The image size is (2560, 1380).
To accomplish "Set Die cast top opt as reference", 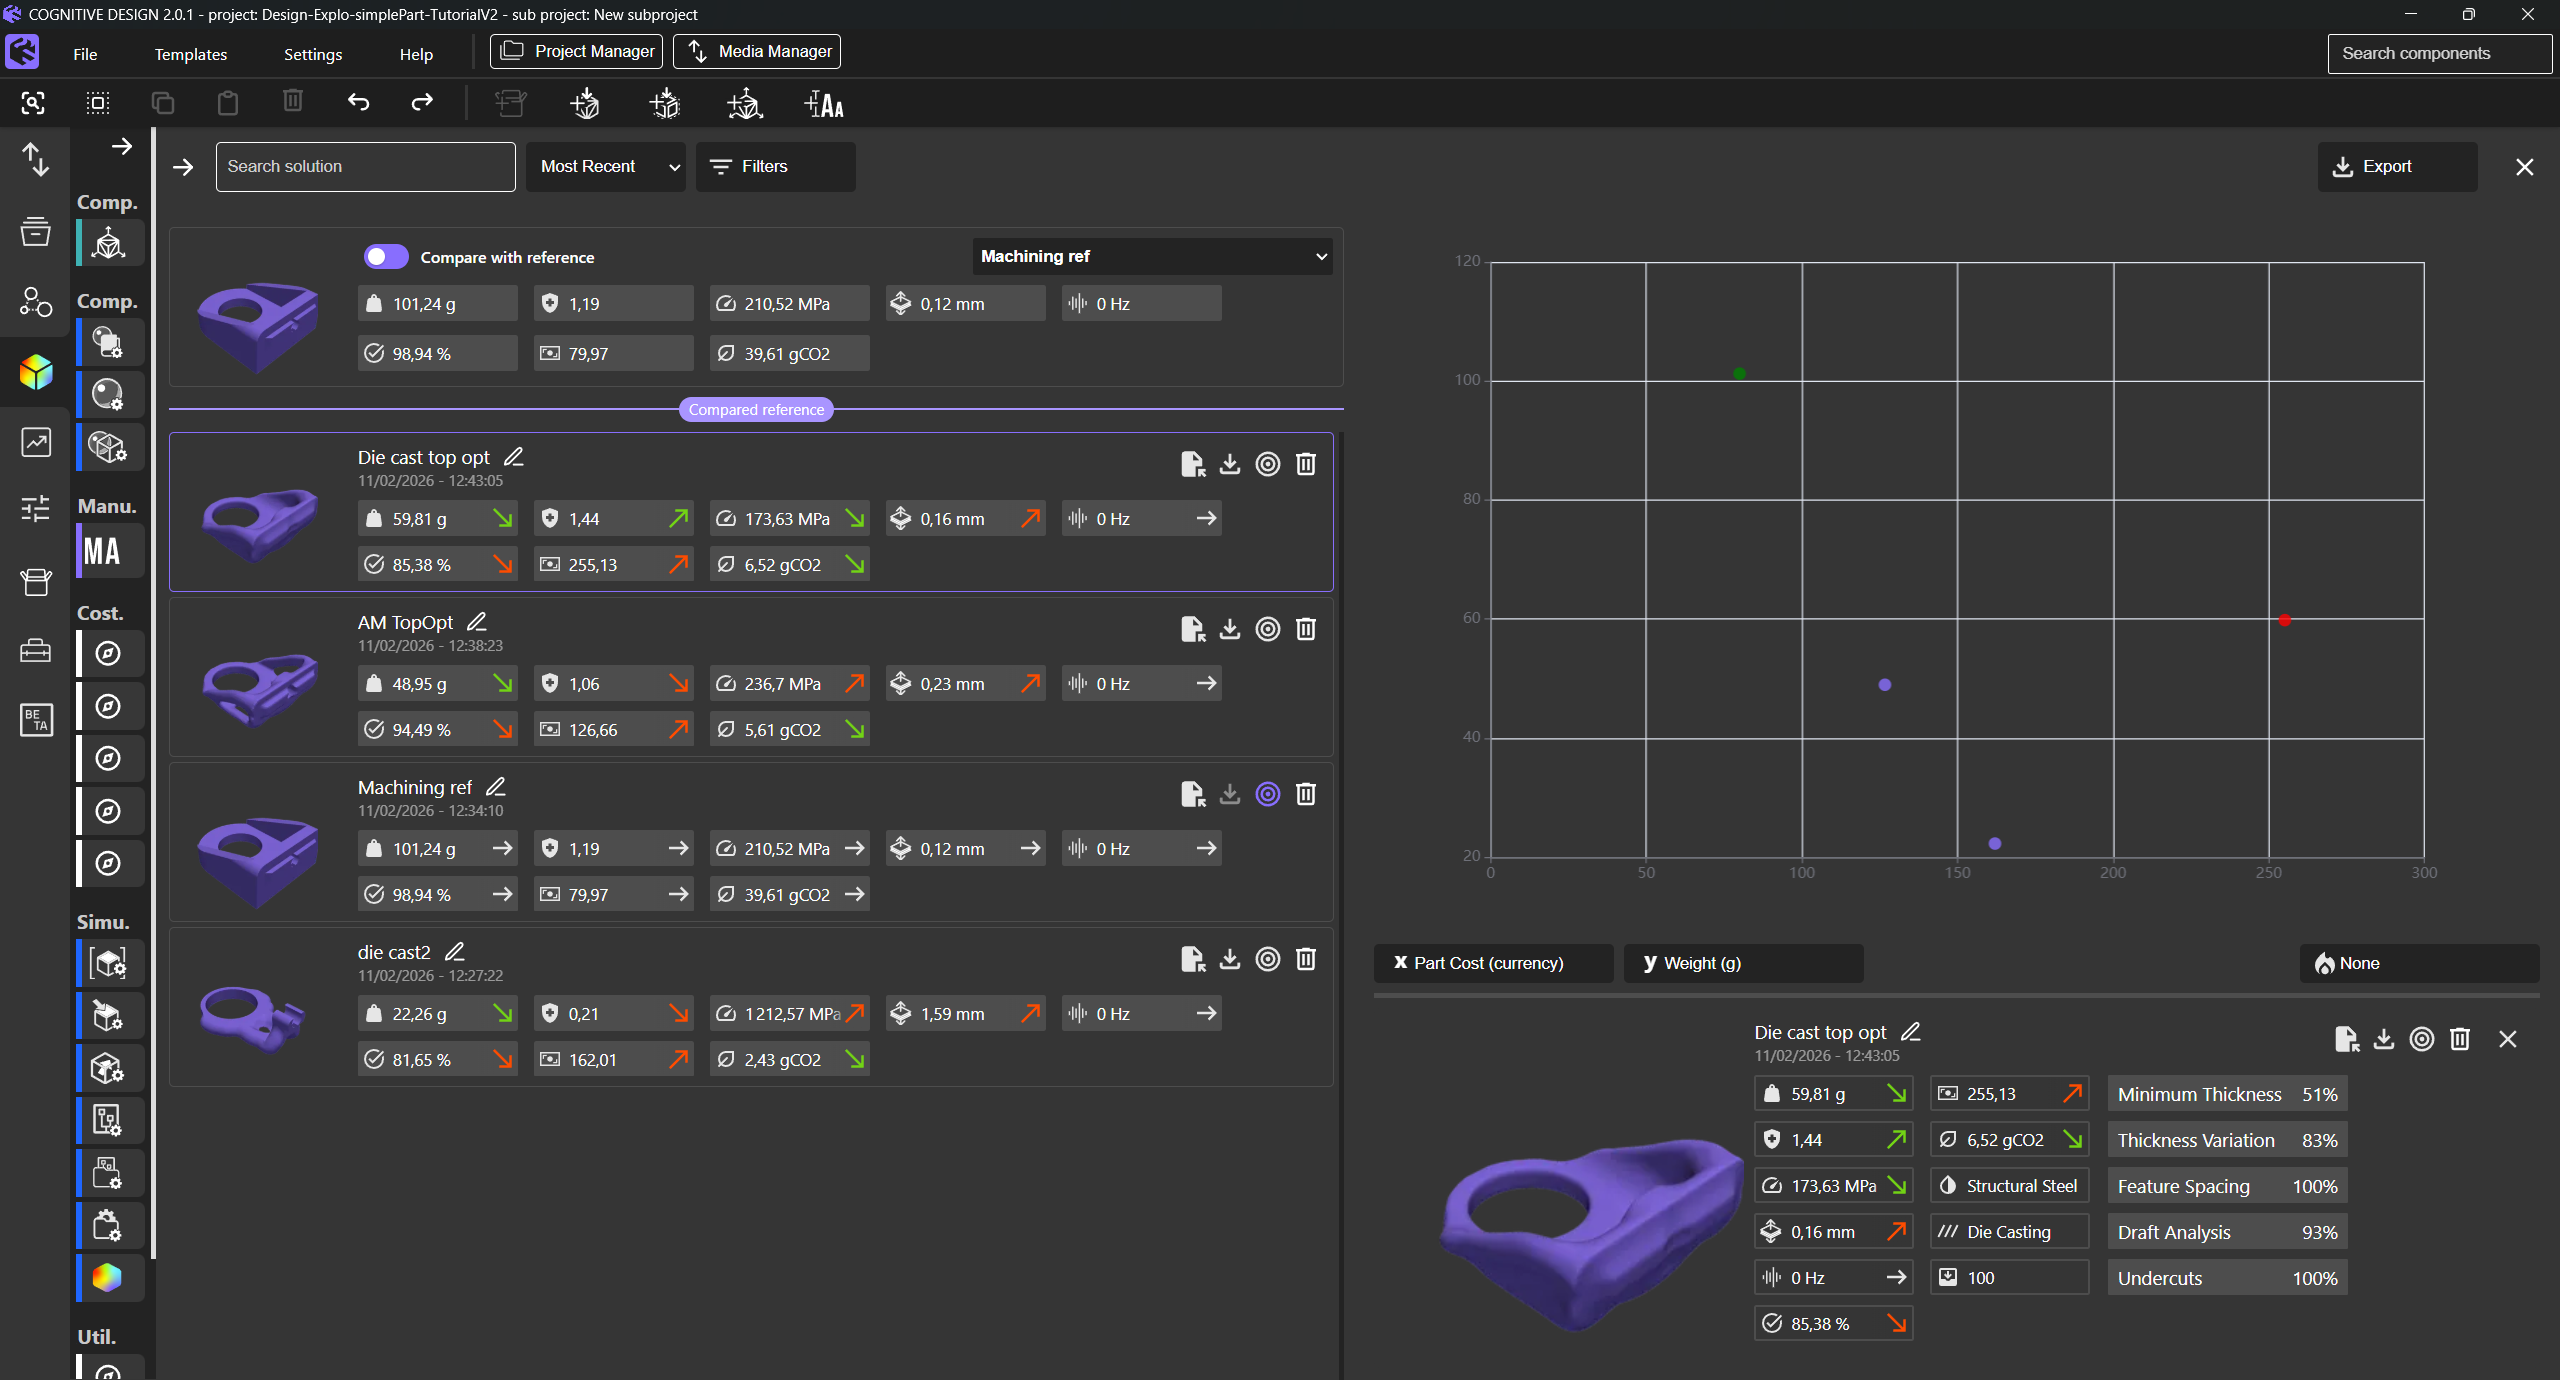I will (x=1268, y=464).
